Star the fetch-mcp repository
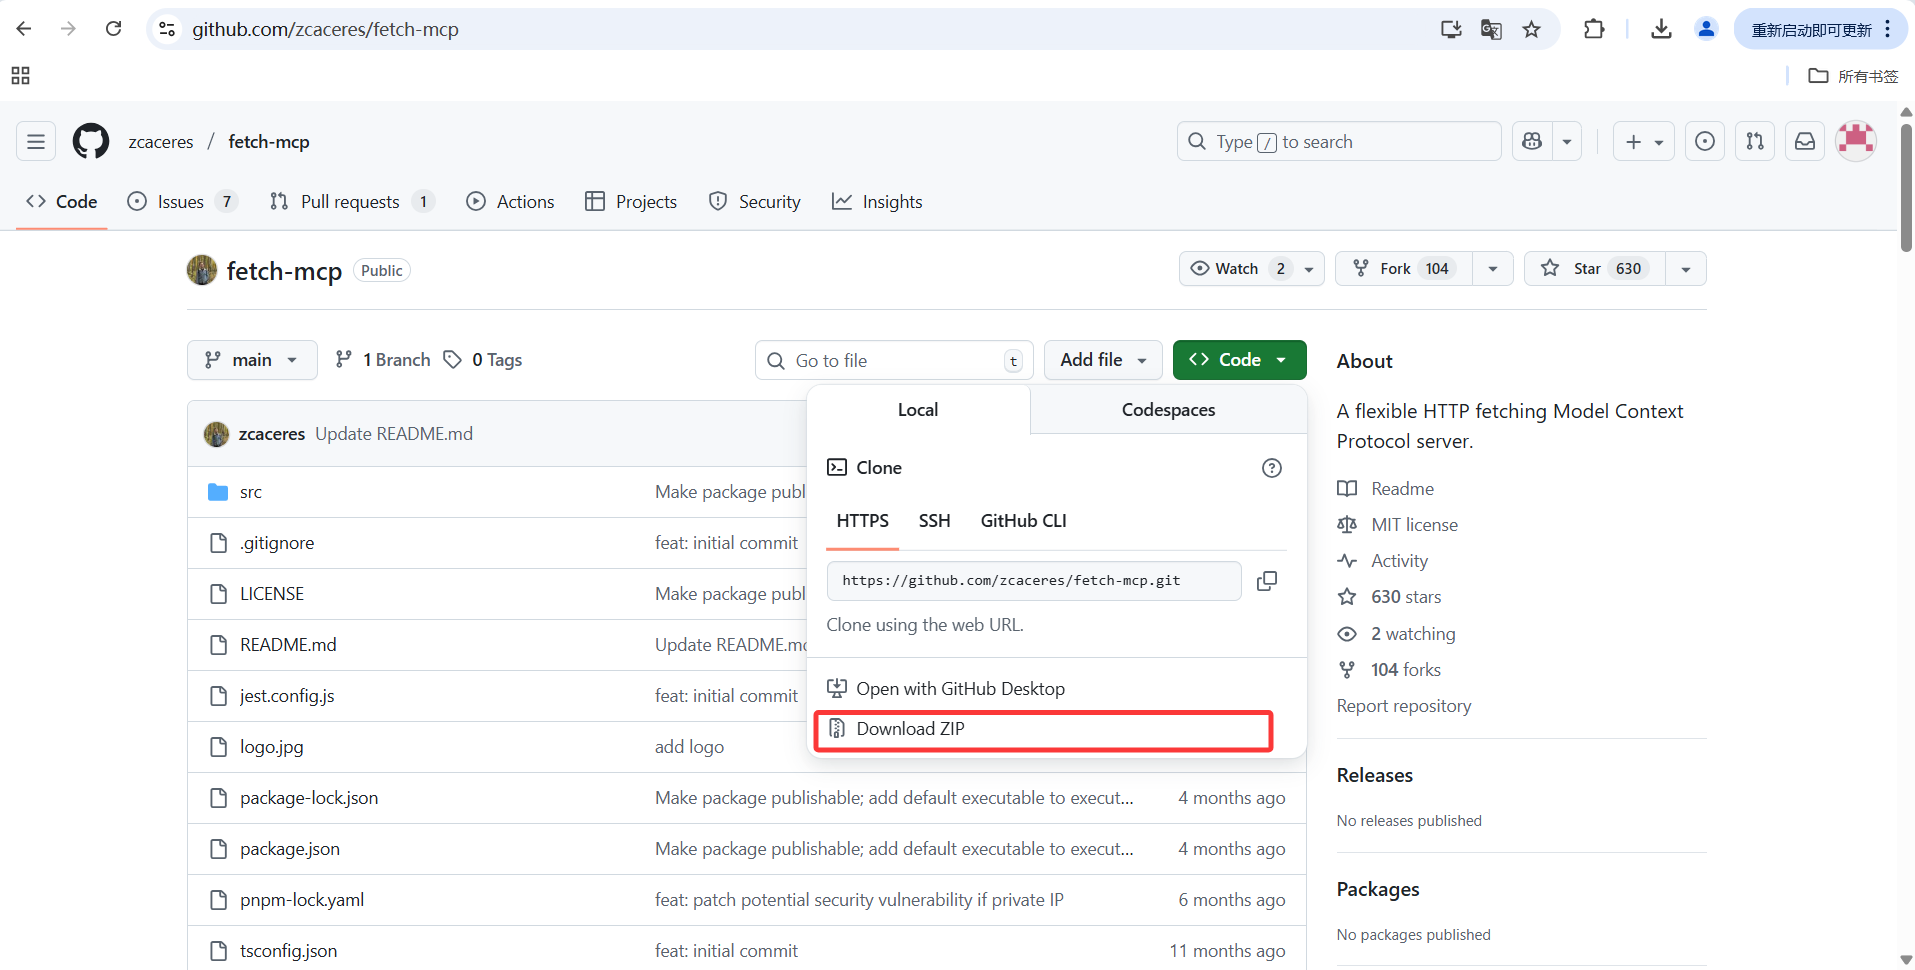The width and height of the screenshot is (1915, 970). (1594, 269)
